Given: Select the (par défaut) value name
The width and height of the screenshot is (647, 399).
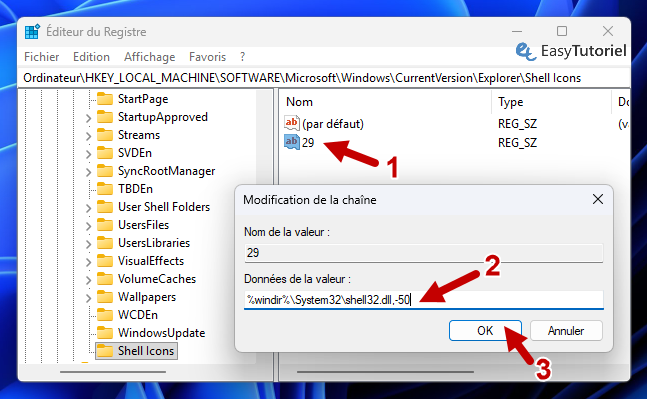Looking at the screenshot, I should pyautogui.click(x=333, y=124).
